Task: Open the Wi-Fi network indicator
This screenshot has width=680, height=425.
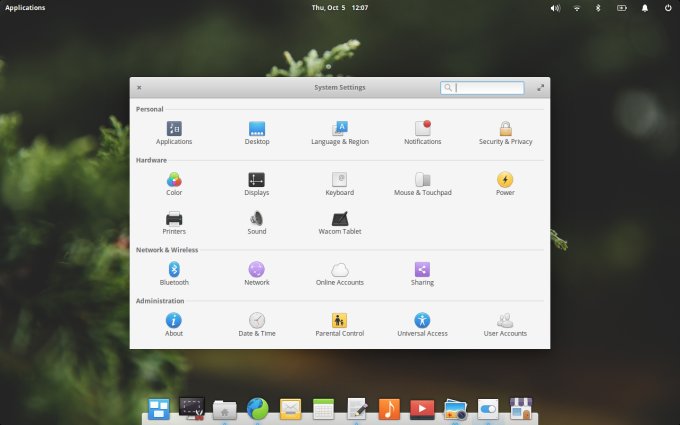Action: point(577,8)
